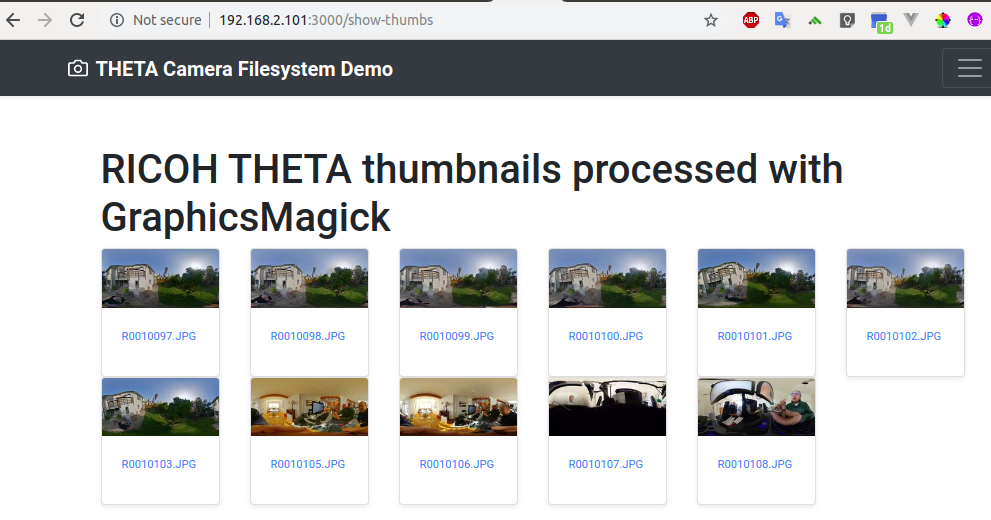Open R0010100.JPG link

pos(605,336)
